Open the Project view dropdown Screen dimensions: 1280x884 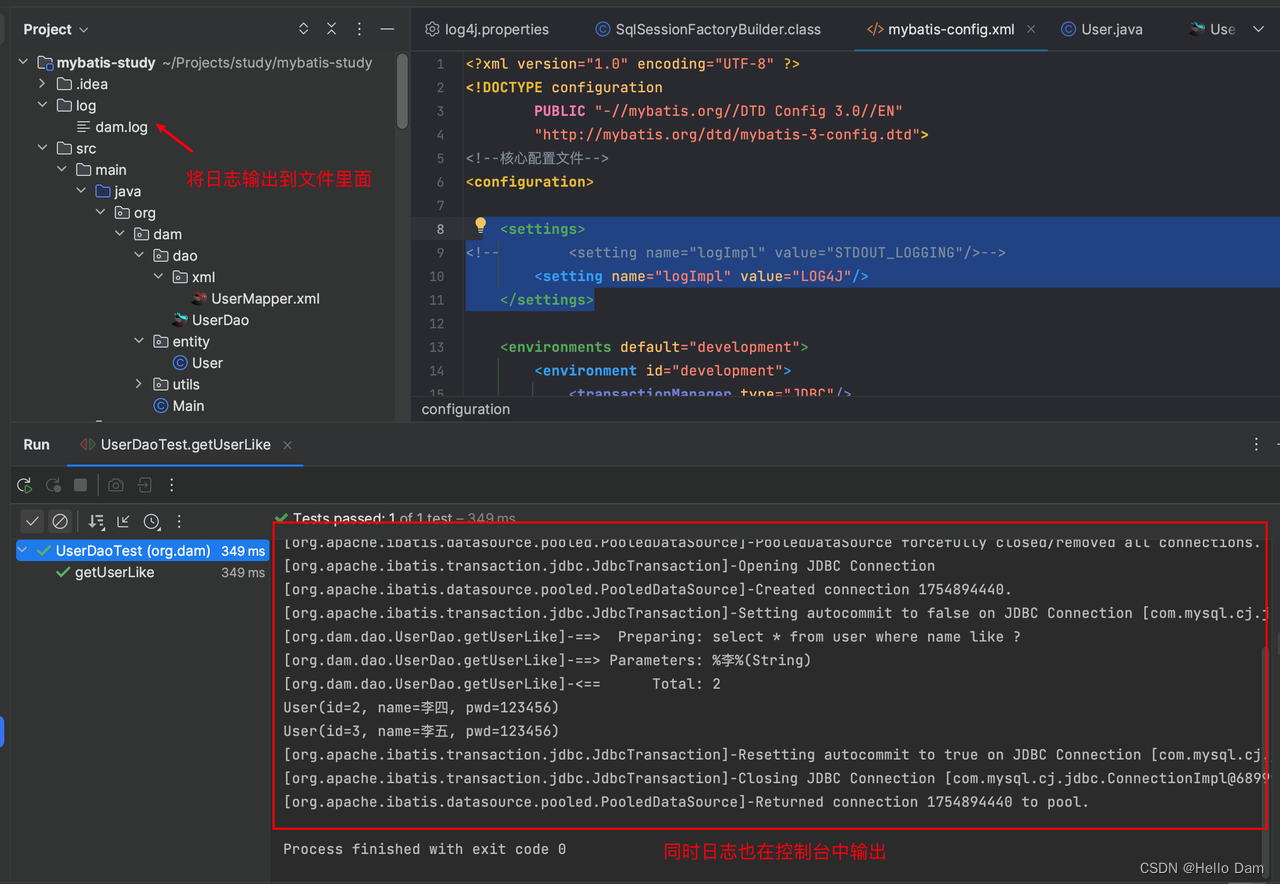[56, 29]
